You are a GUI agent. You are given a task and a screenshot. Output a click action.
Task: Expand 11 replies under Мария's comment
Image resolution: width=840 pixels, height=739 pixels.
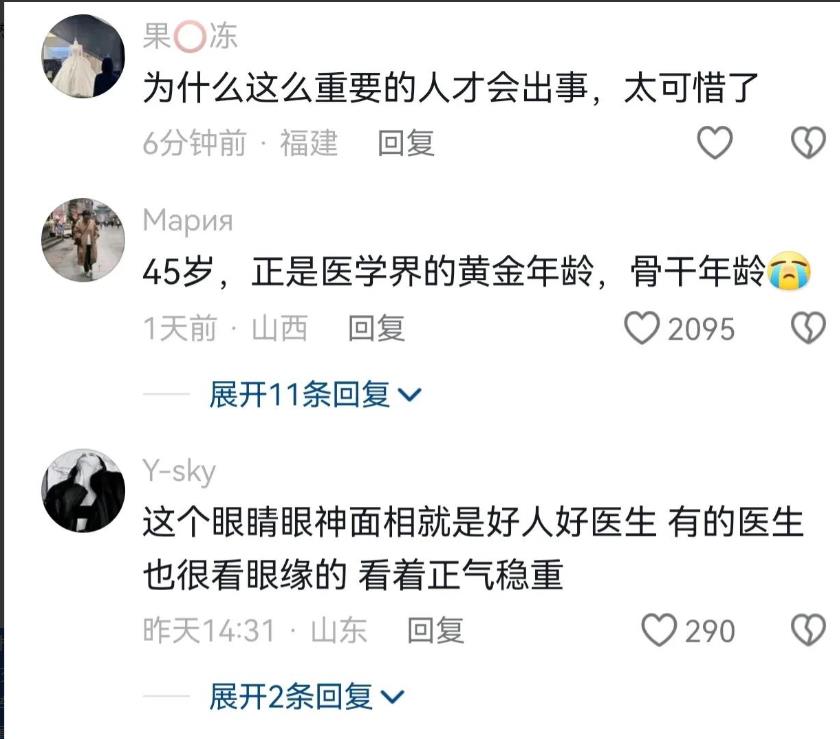coord(315,394)
